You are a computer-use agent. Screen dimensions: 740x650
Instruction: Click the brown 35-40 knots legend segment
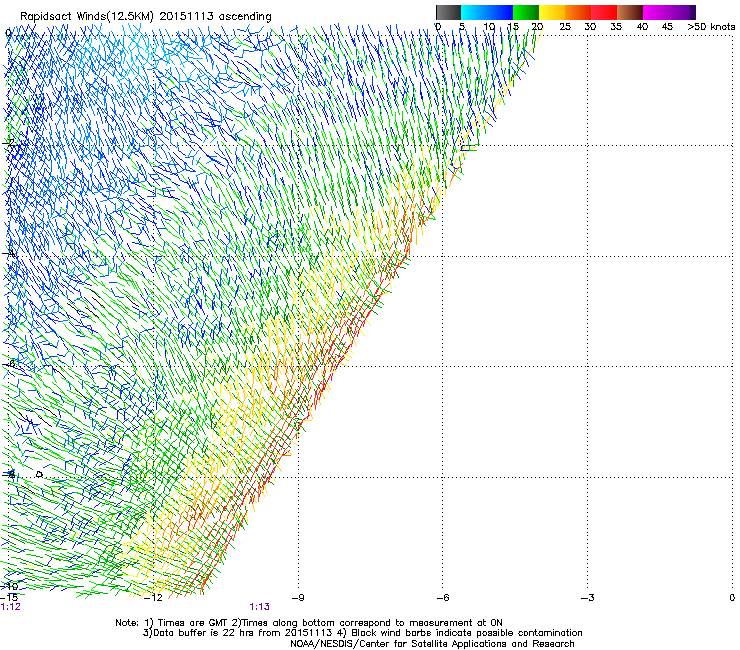pos(630,12)
